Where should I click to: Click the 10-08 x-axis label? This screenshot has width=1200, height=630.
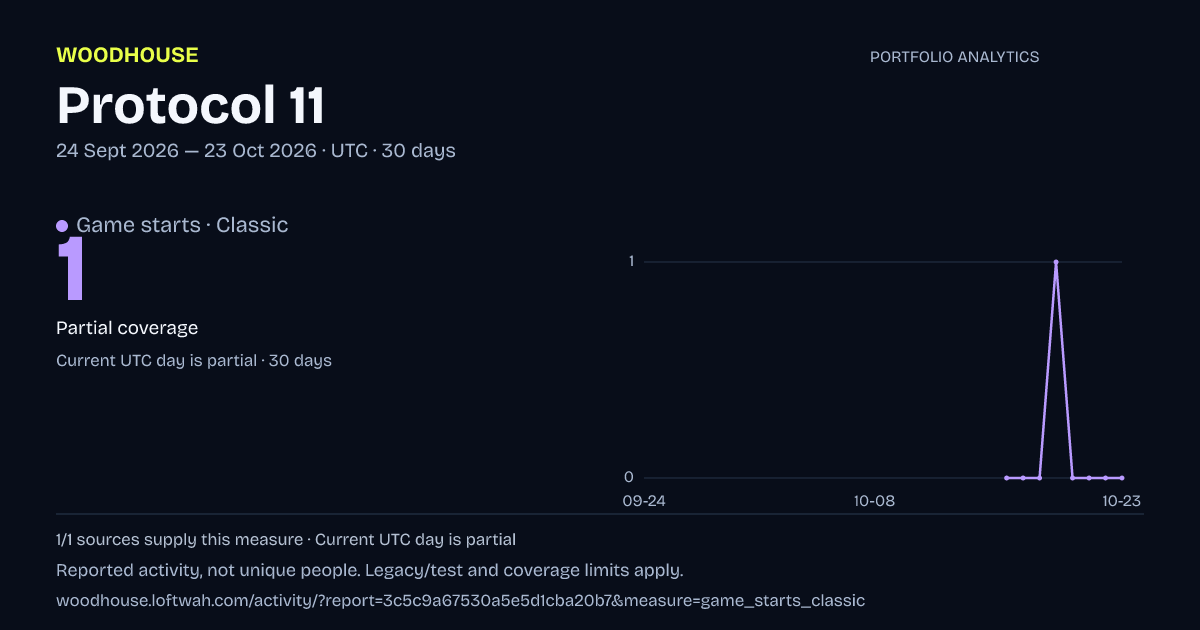coord(873,501)
